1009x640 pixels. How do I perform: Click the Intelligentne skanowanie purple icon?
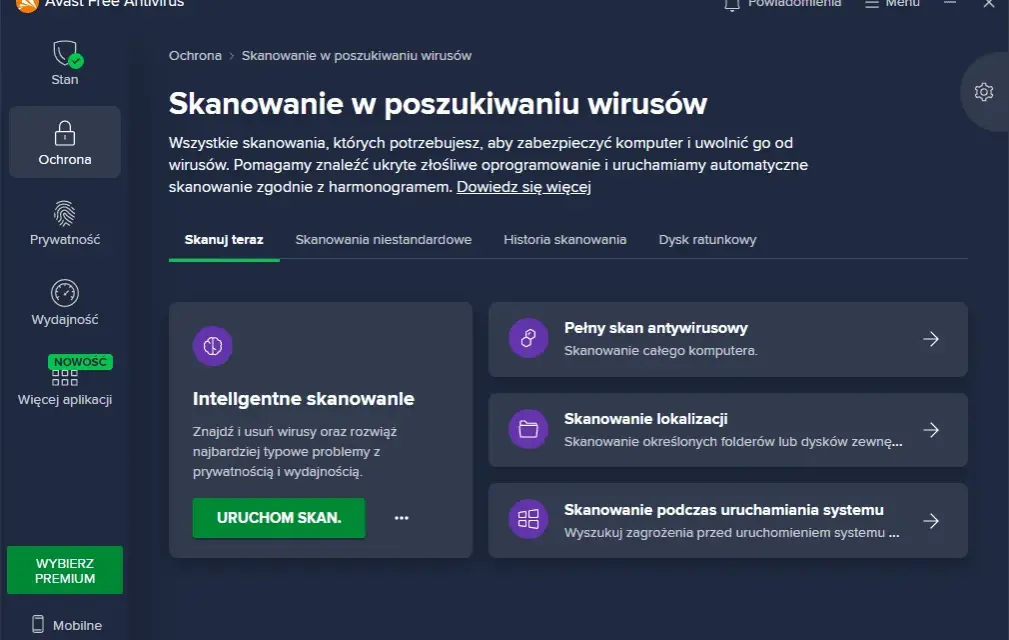[212, 346]
